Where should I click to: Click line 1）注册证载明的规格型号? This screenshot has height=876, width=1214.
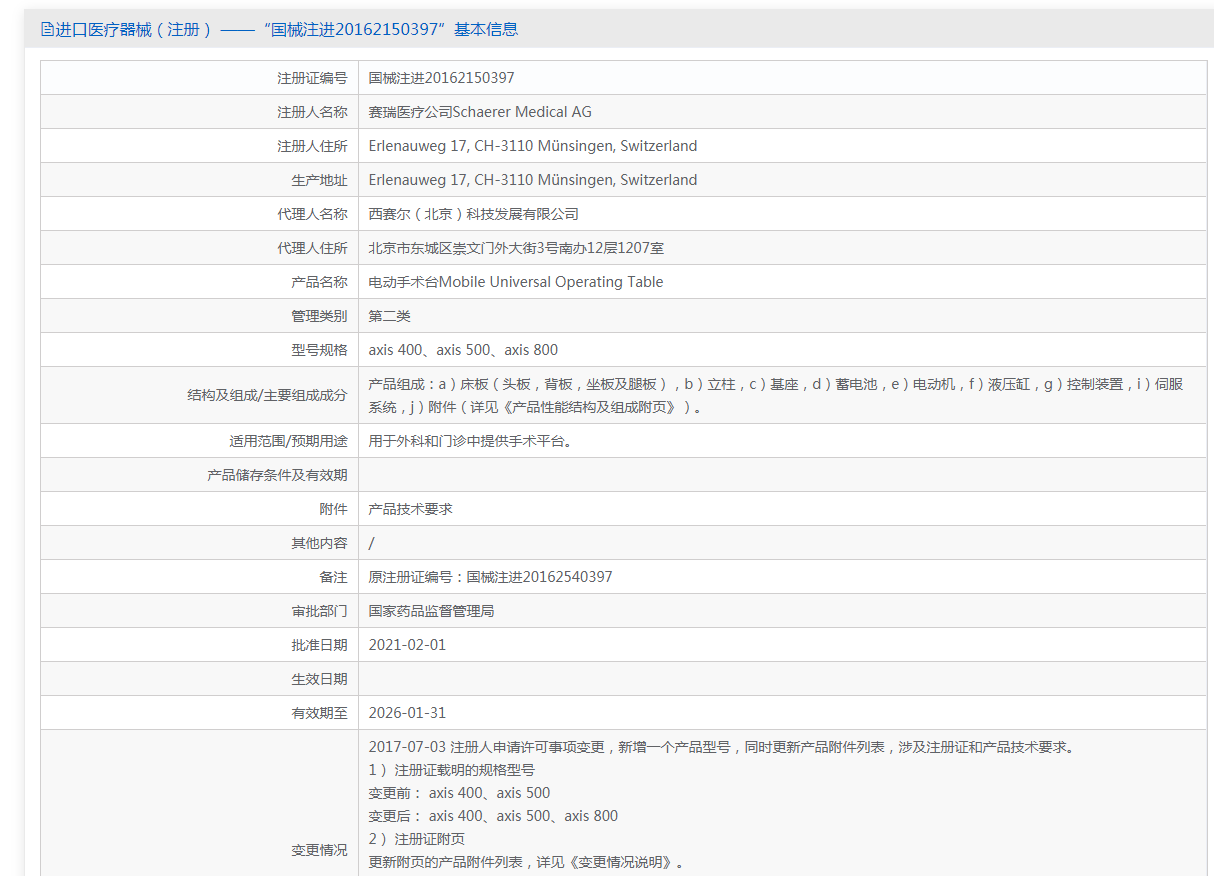click(452, 770)
